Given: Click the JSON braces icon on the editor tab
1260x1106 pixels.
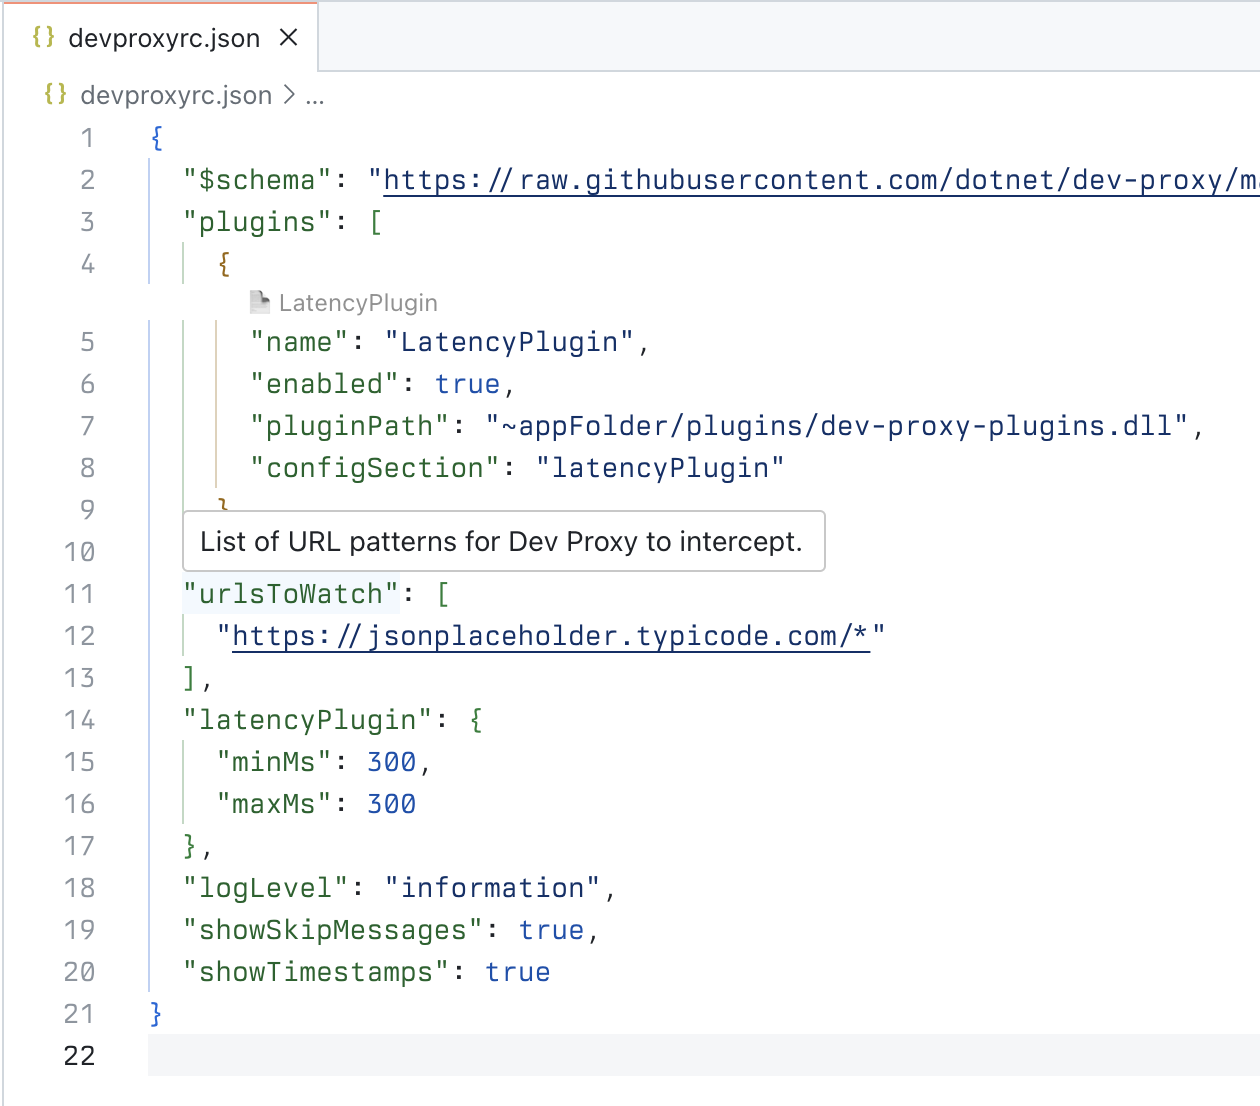Looking at the screenshot, I should pyautogui.click(x=42, y=36).
